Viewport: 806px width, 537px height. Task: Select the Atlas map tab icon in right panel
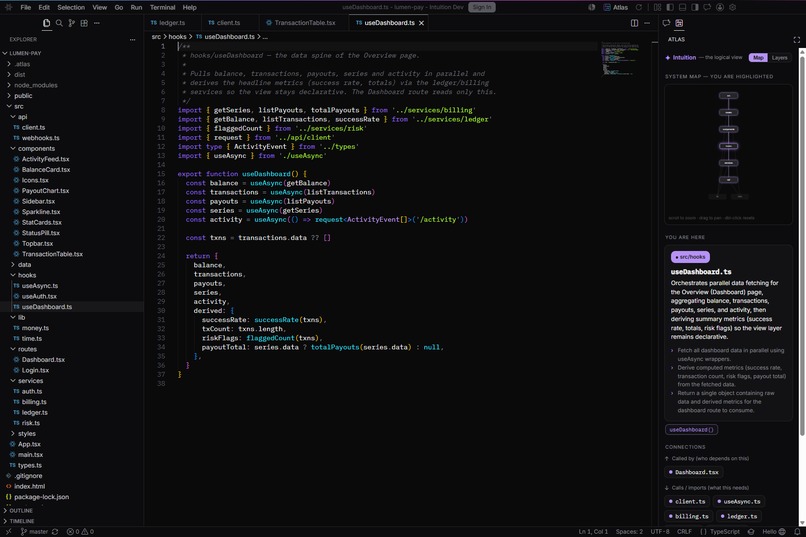[x=679, y=23]
